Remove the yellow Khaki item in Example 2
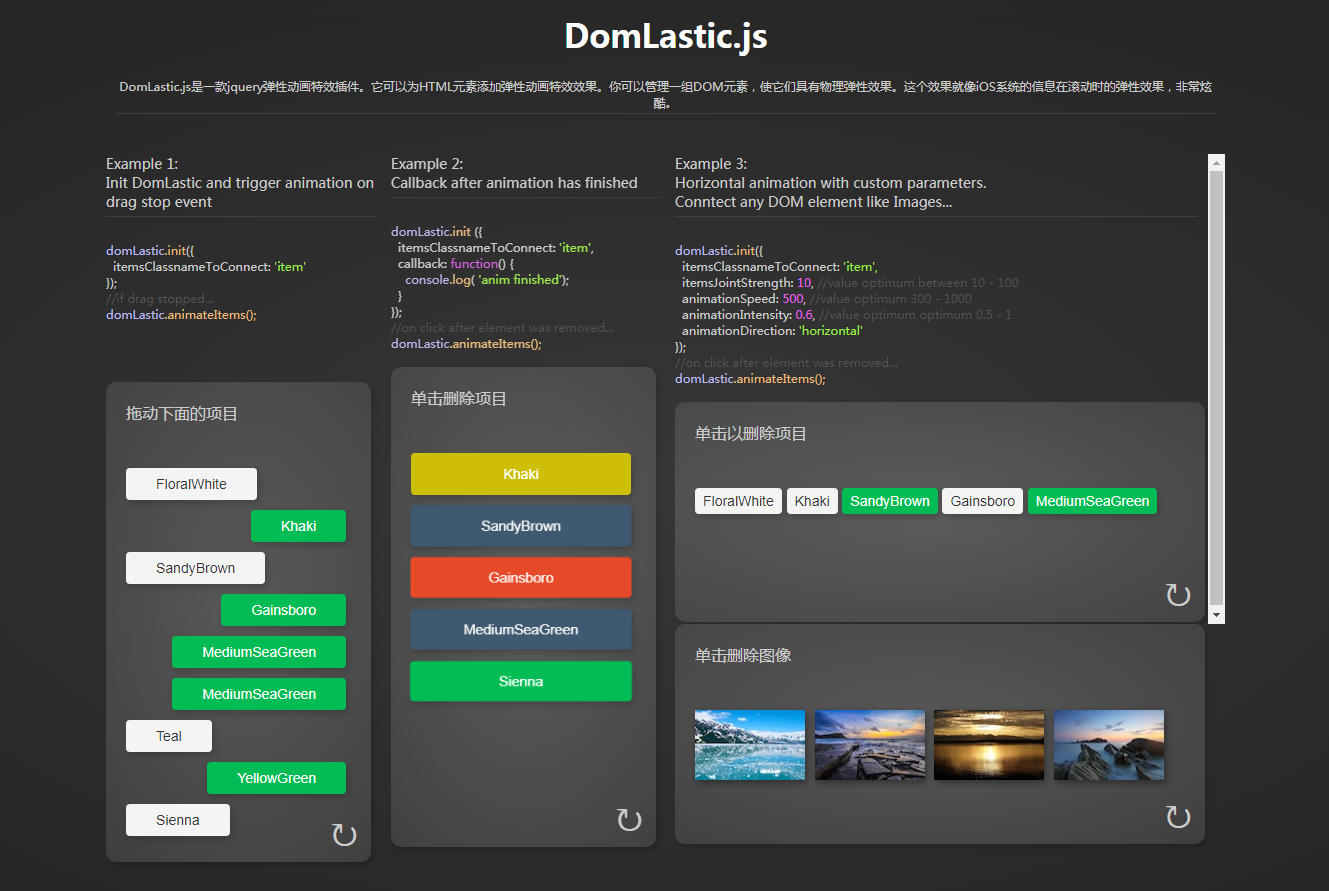The width and height of the screenshot is (1329, 891). [x=521, y=474]
